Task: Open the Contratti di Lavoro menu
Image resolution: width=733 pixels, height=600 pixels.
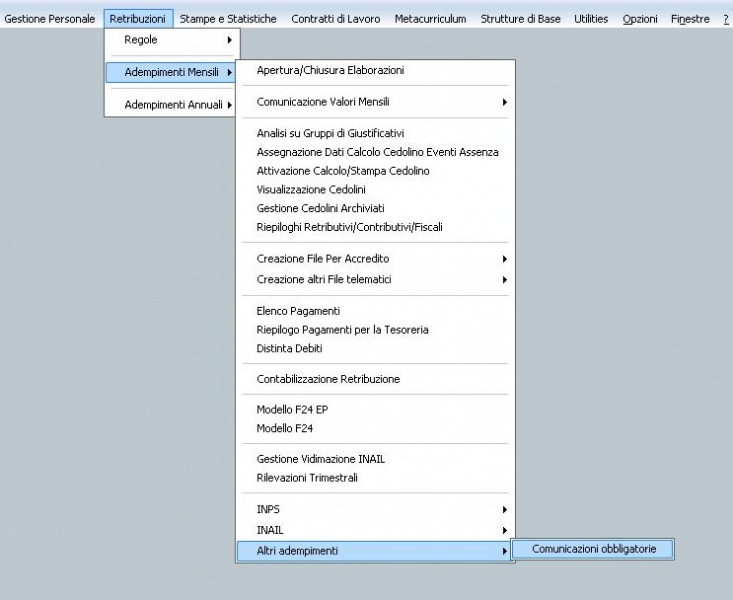Action: [x=336, y=19]
